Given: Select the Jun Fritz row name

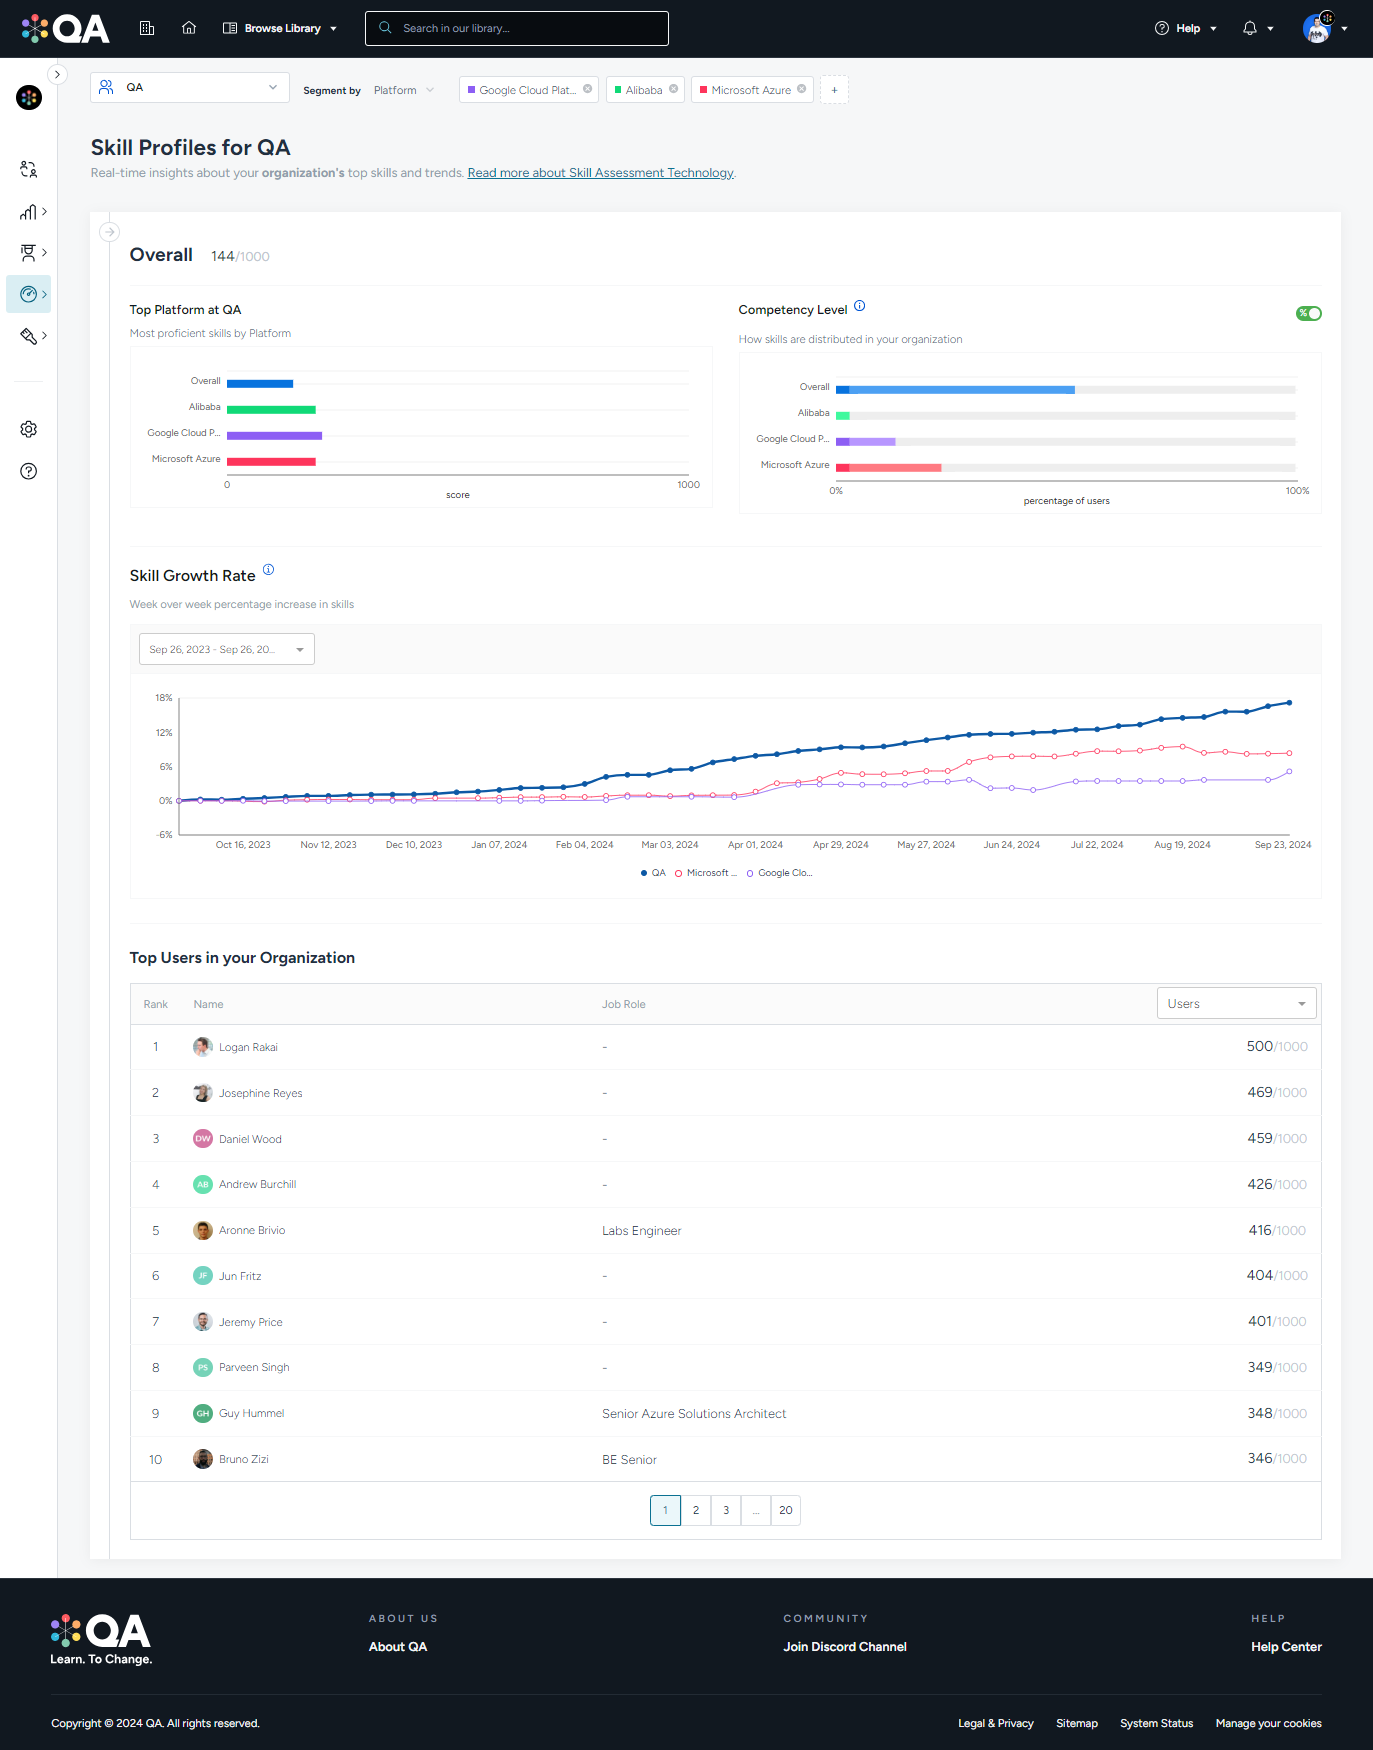Looking at the screenshot, I should coord(240,1276).
